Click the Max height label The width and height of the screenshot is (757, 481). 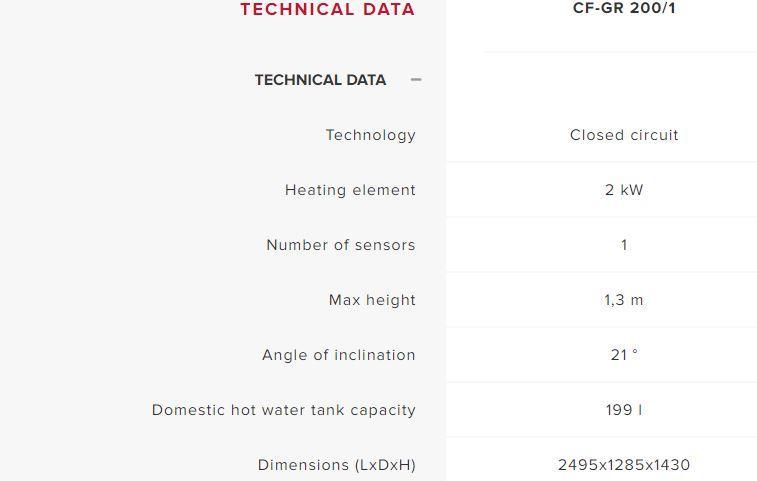(x=372, y=300)
